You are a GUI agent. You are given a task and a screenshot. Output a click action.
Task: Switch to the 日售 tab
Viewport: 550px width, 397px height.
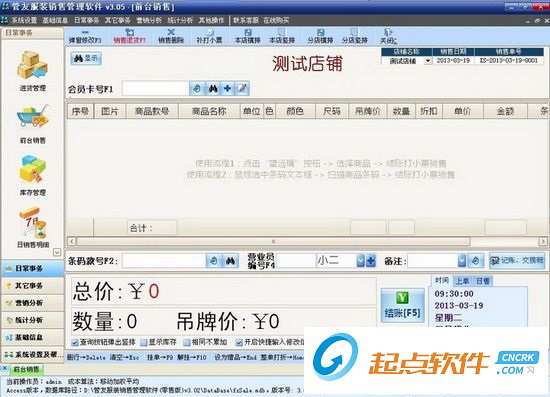[483, 281]
